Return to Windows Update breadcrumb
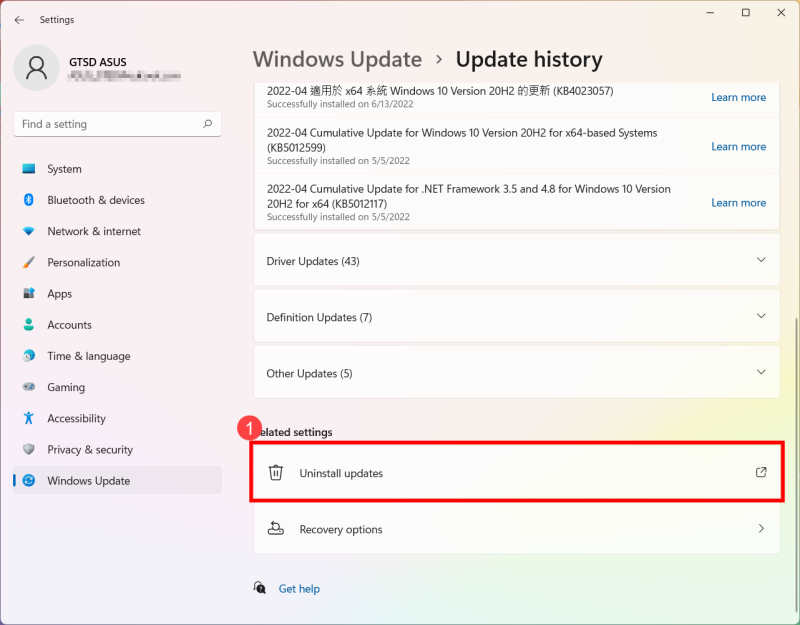 337,60
